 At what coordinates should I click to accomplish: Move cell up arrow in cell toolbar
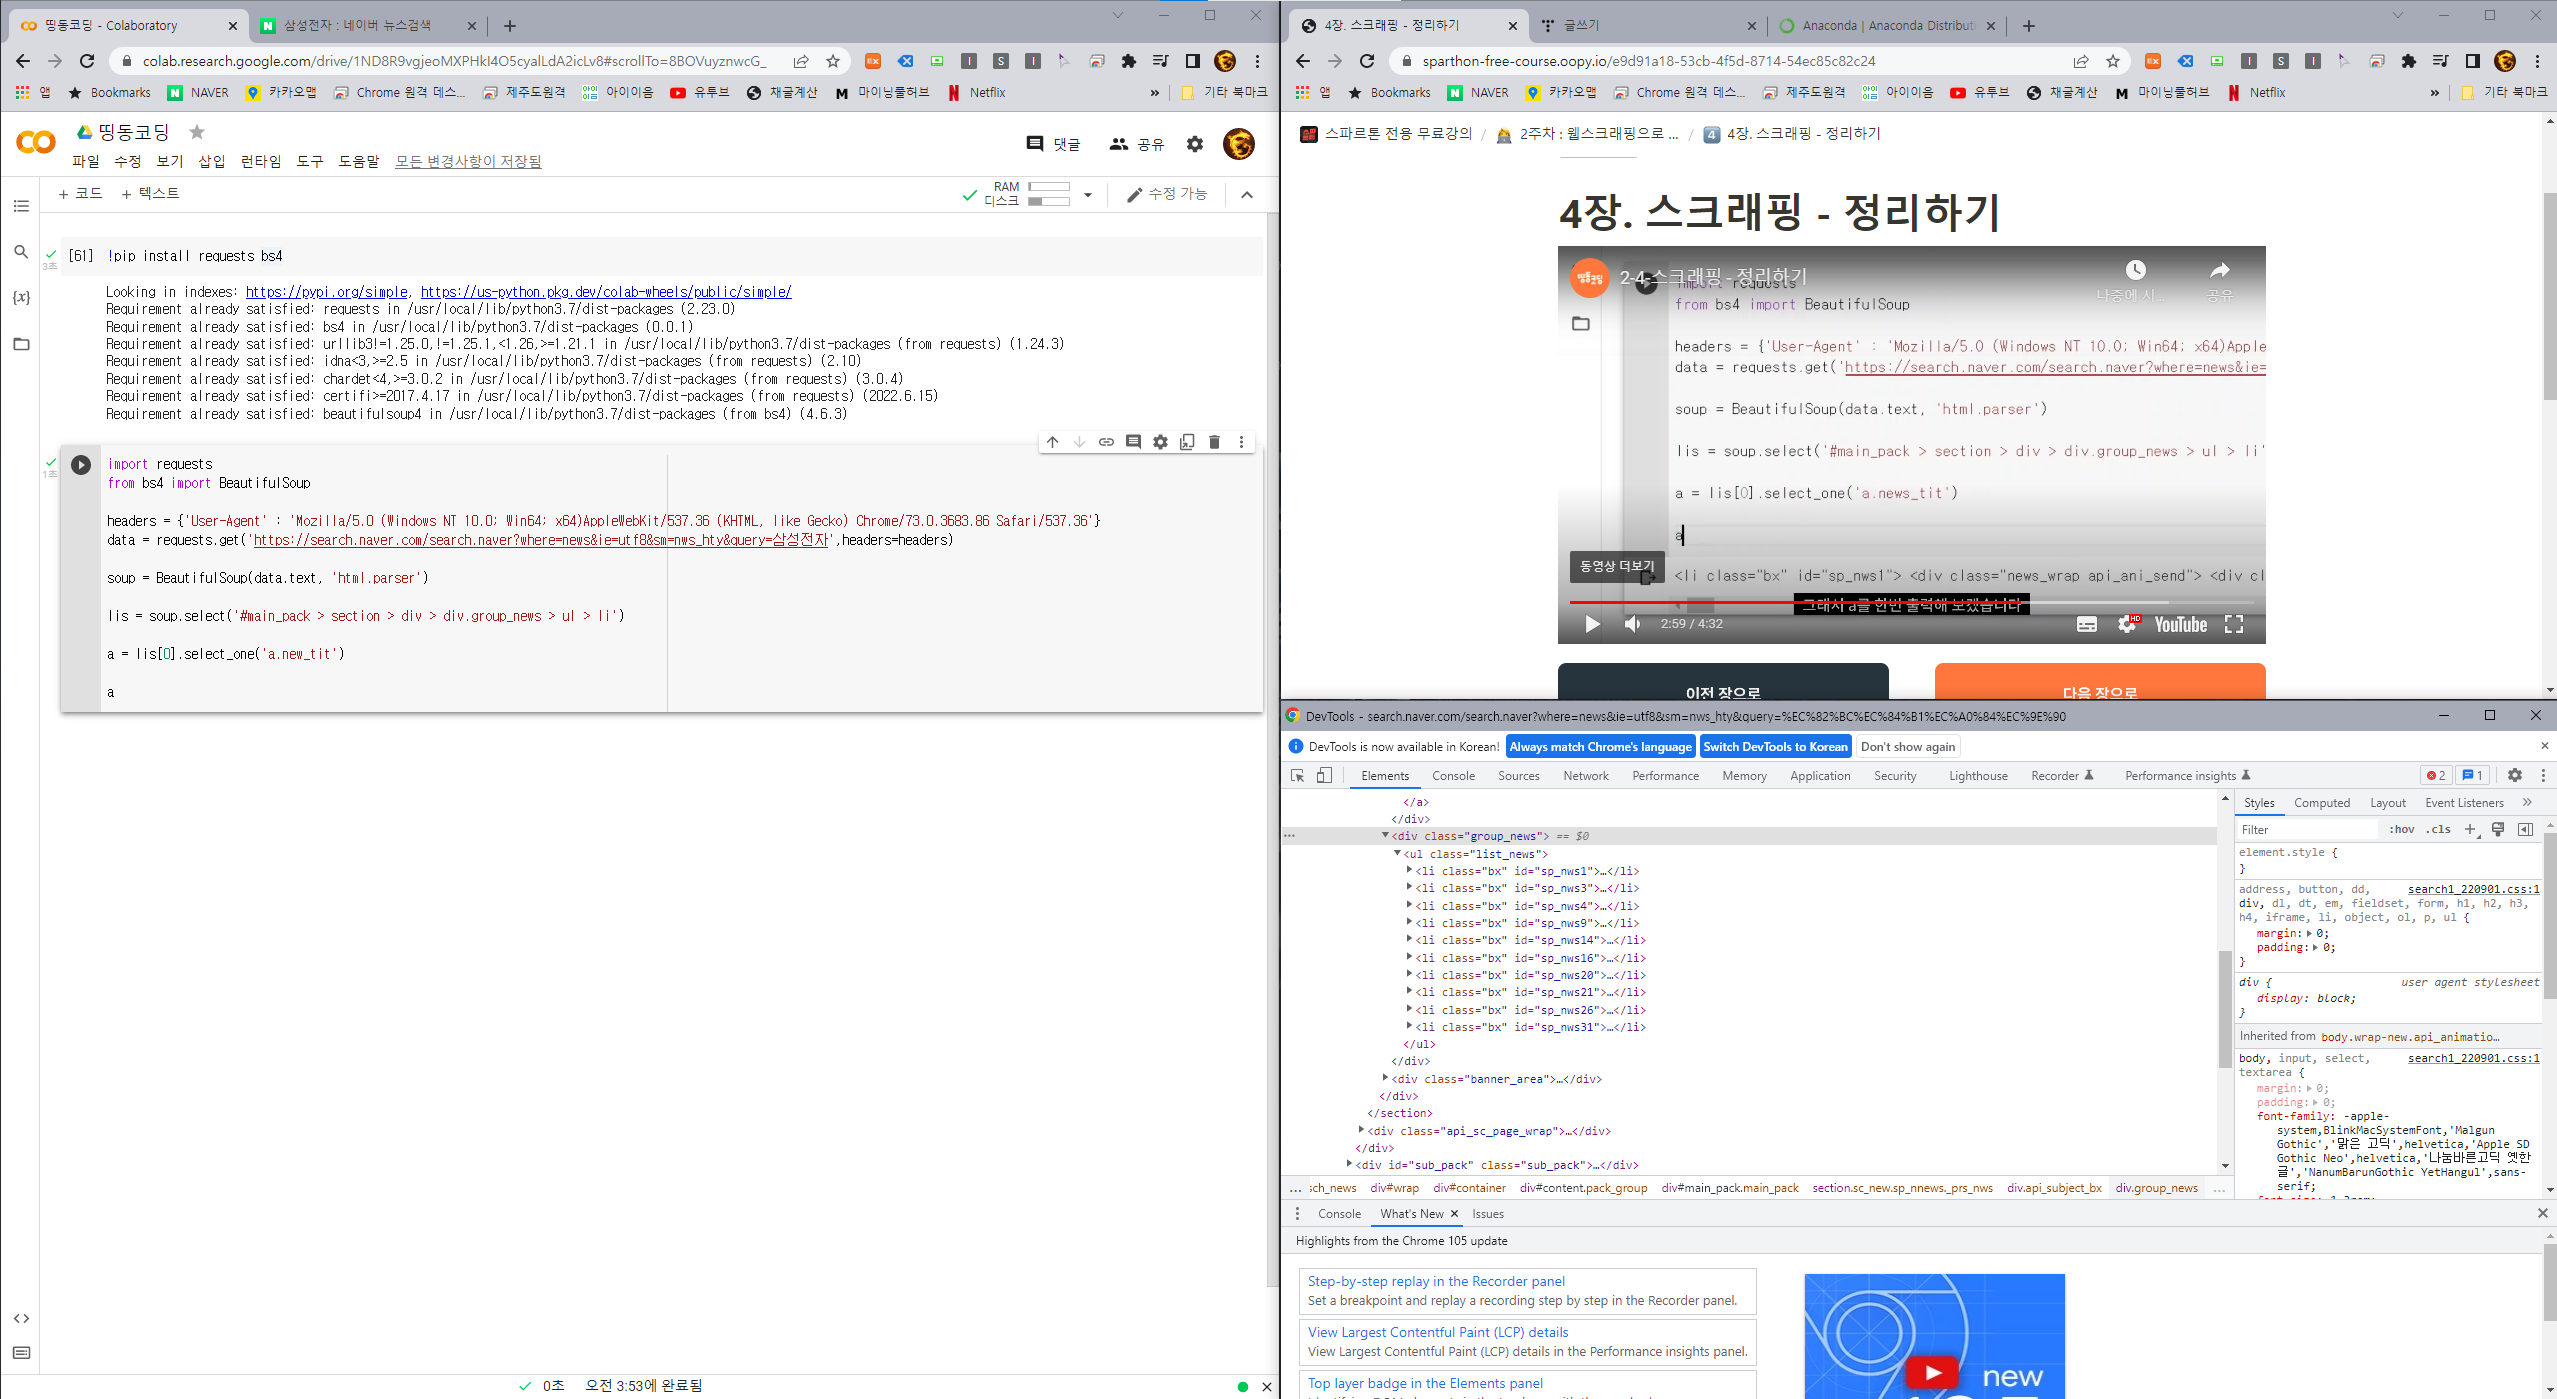point(1052,442)
